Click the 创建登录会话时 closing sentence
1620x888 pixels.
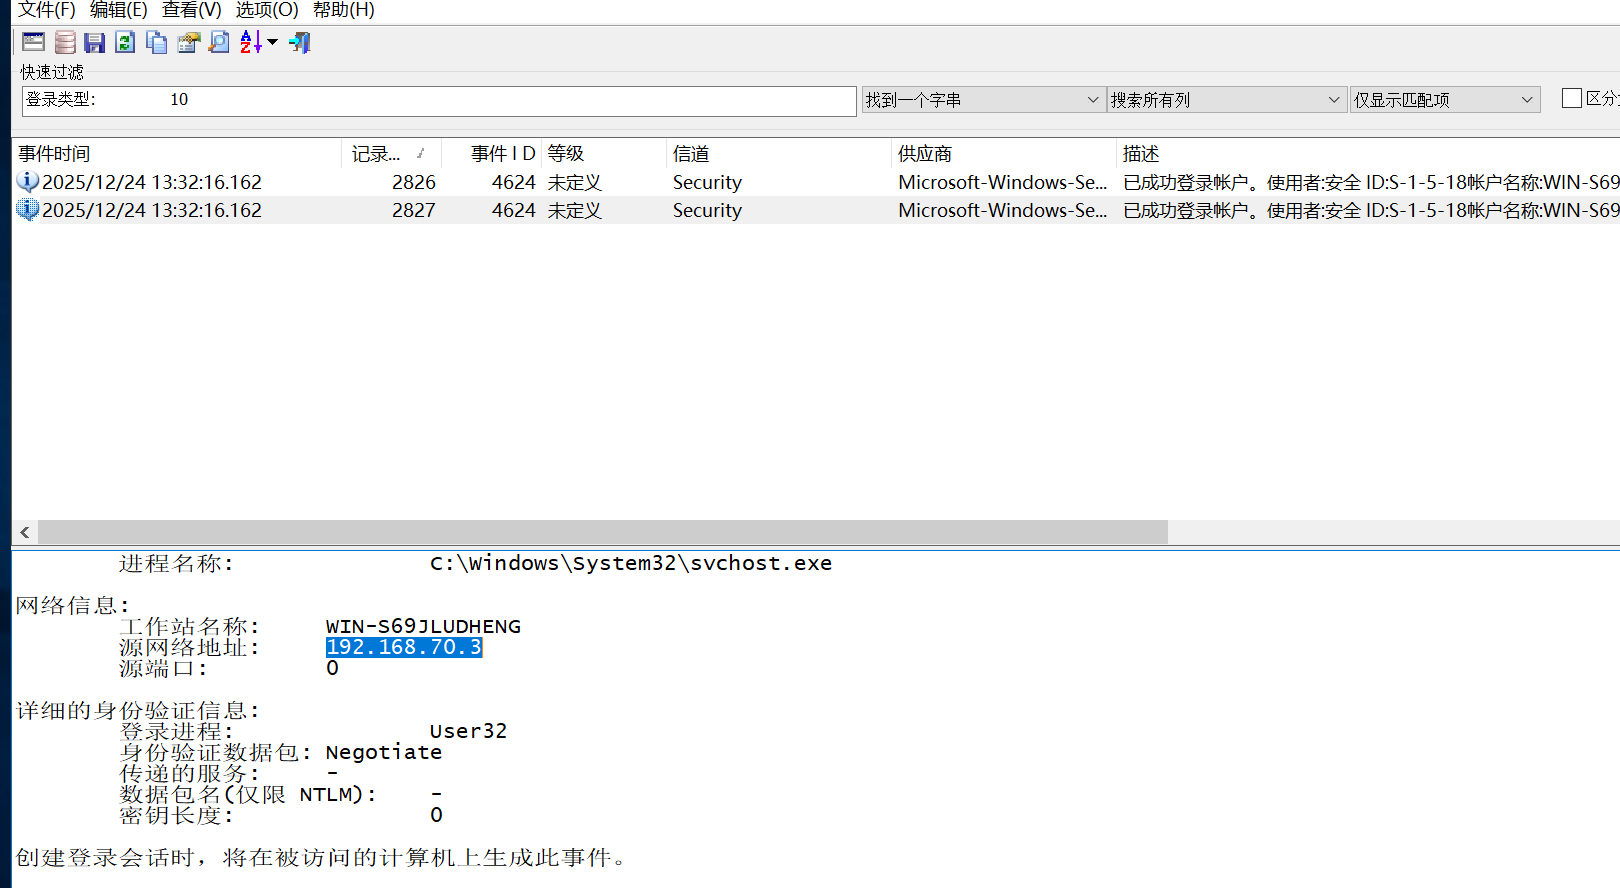click(x=322, y=857)
